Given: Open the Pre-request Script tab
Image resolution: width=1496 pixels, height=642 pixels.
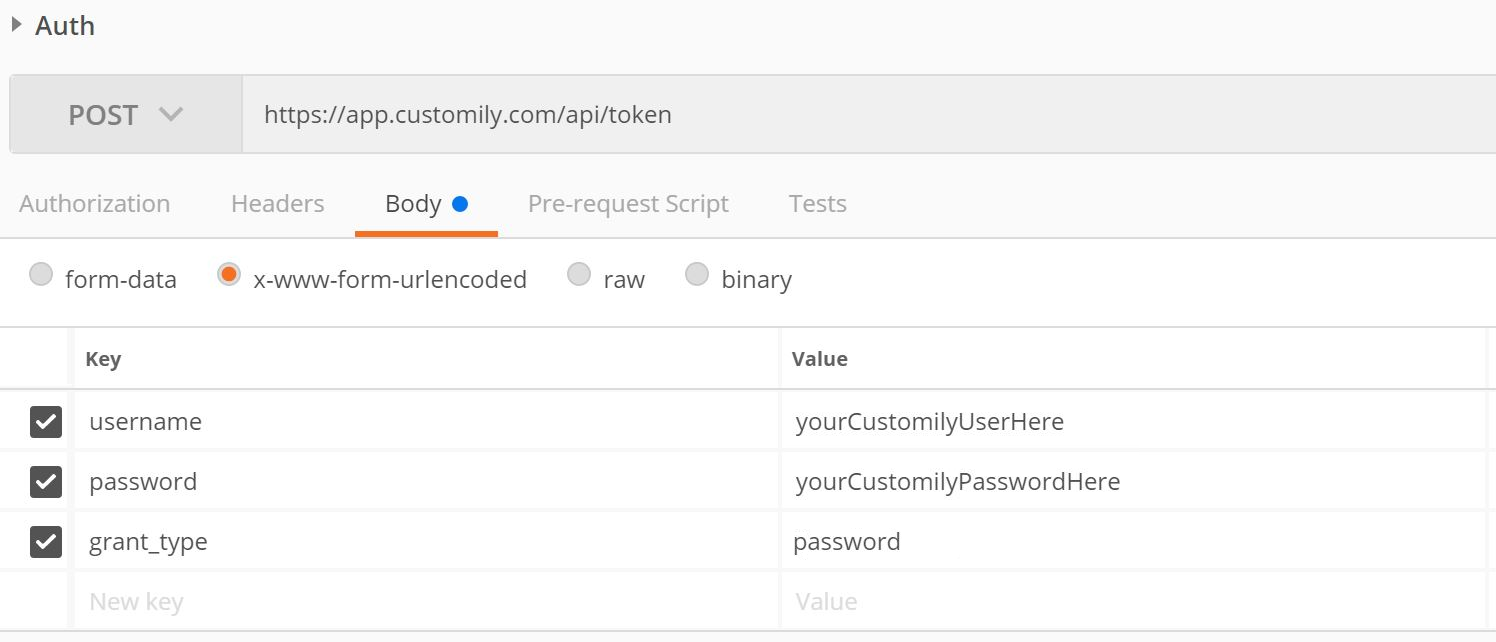Looking at the screenshot, I should [x=628, y=203].
